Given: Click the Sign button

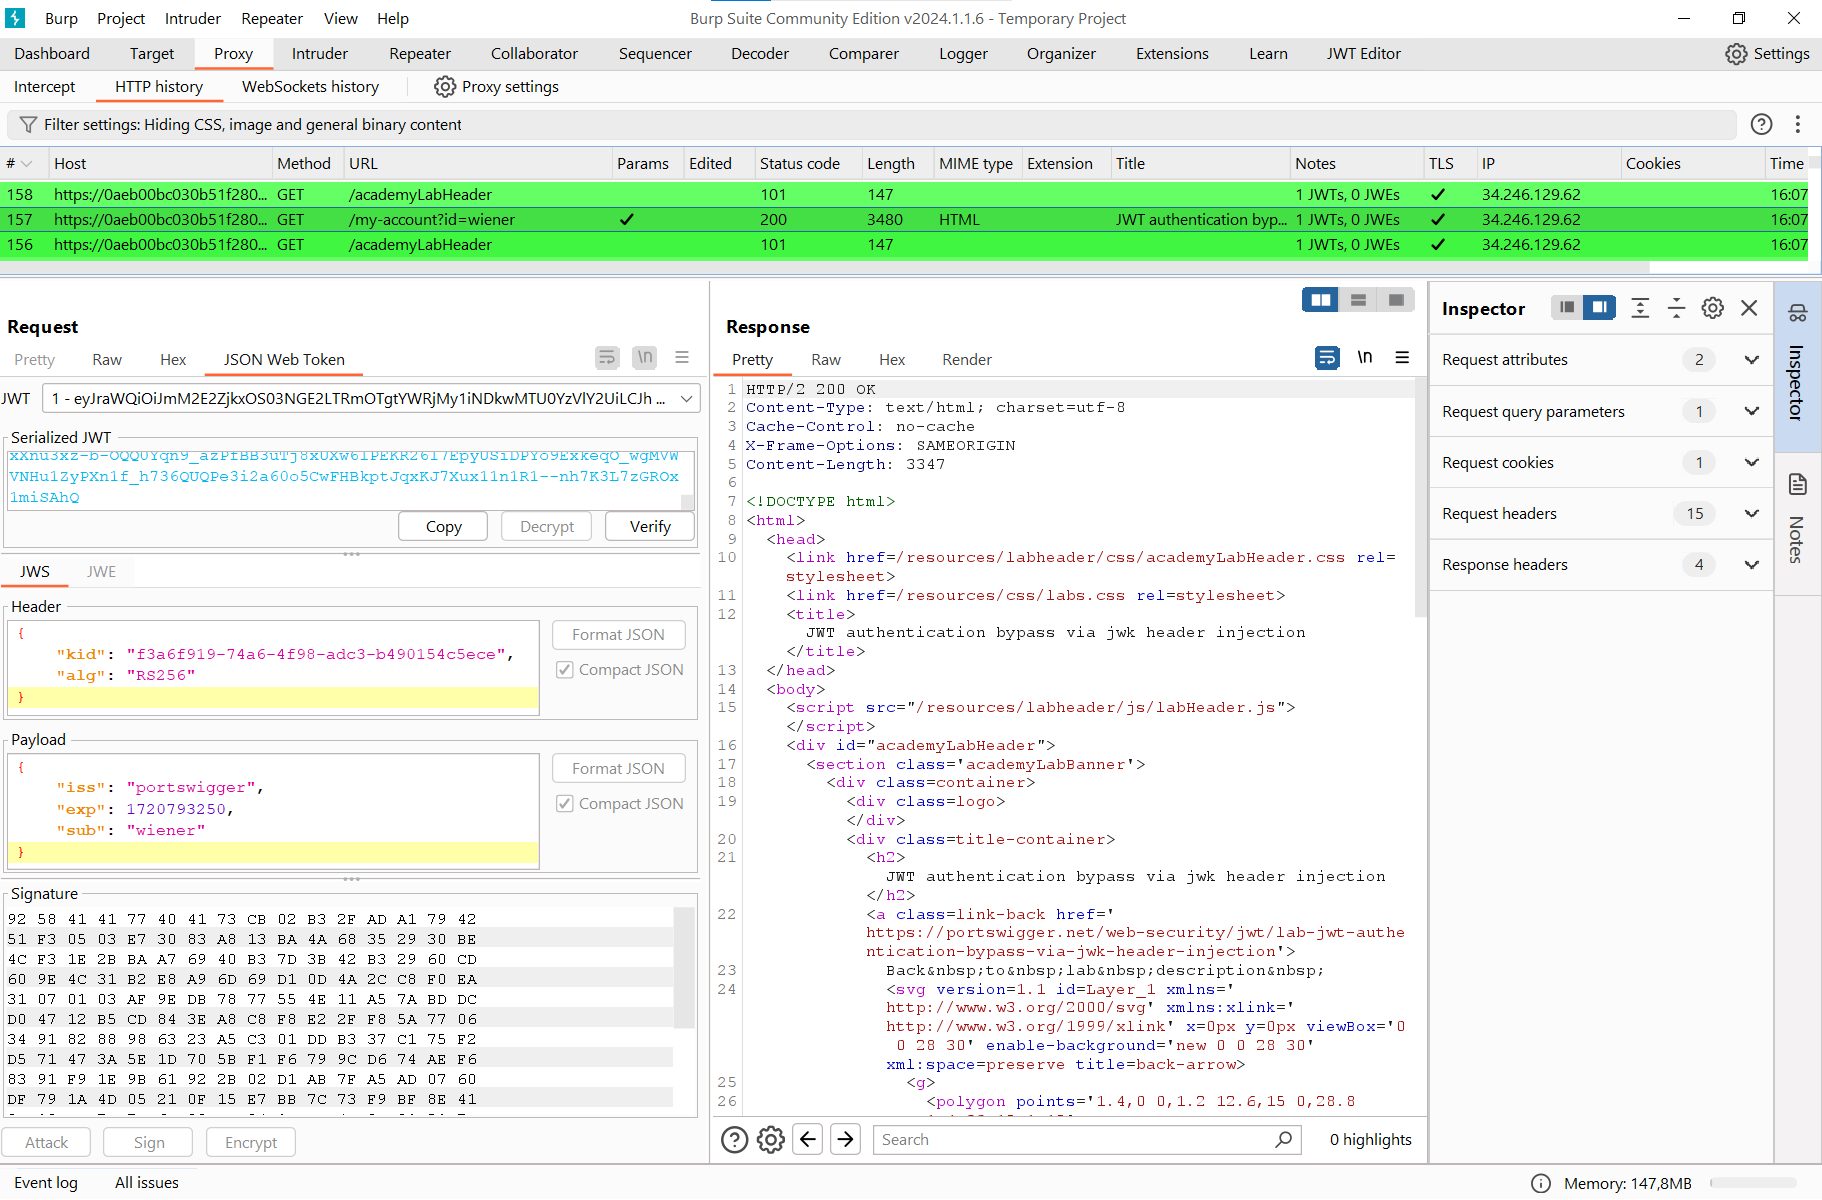Looking at the screenshot, I should pos(149,1143).
